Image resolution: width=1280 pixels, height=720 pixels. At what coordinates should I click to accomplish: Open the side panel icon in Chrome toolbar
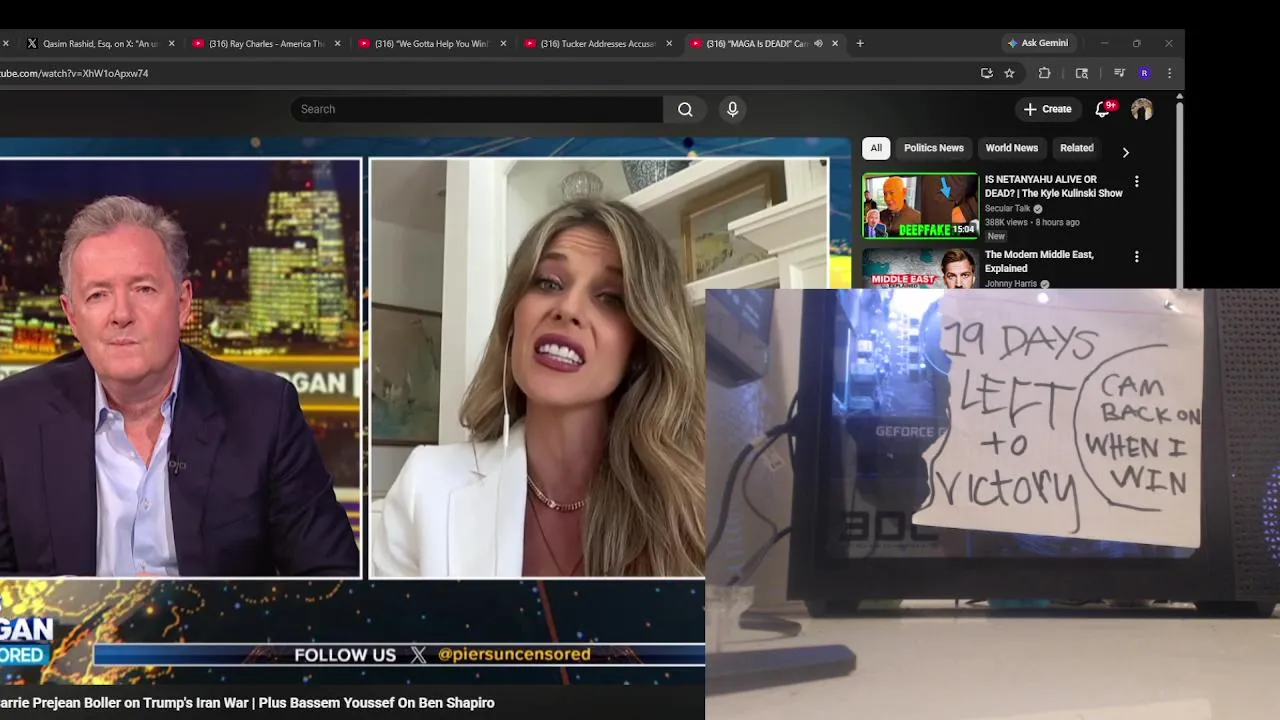1082,73
